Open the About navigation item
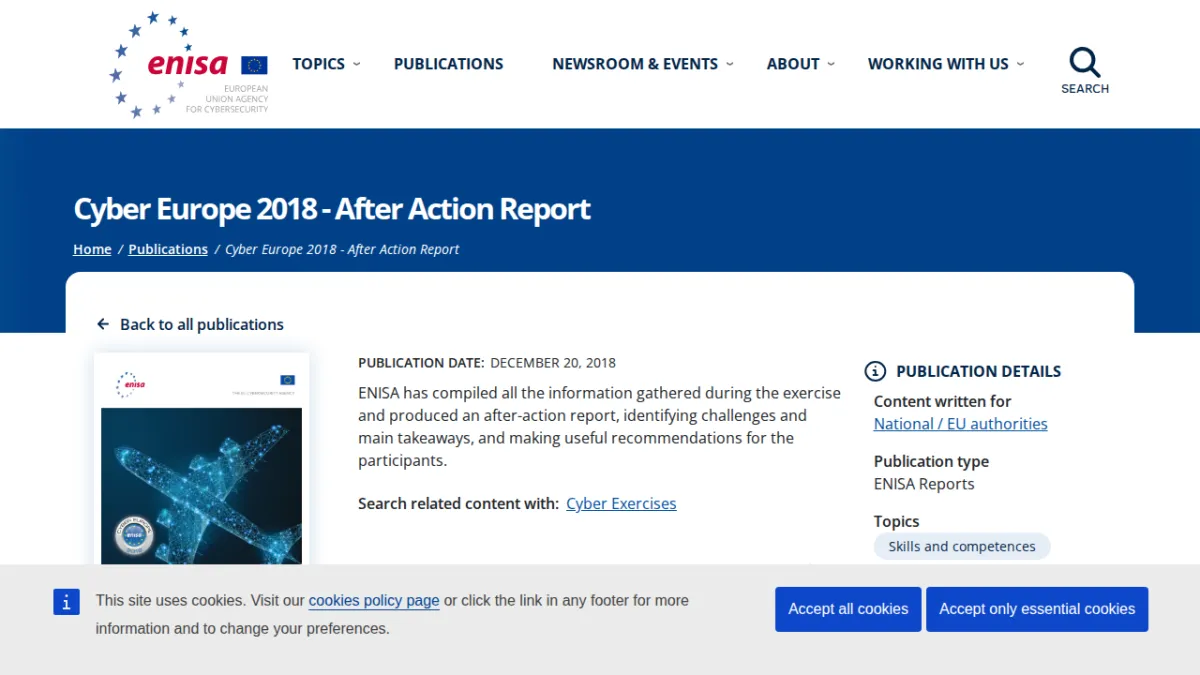 point(793,64)
